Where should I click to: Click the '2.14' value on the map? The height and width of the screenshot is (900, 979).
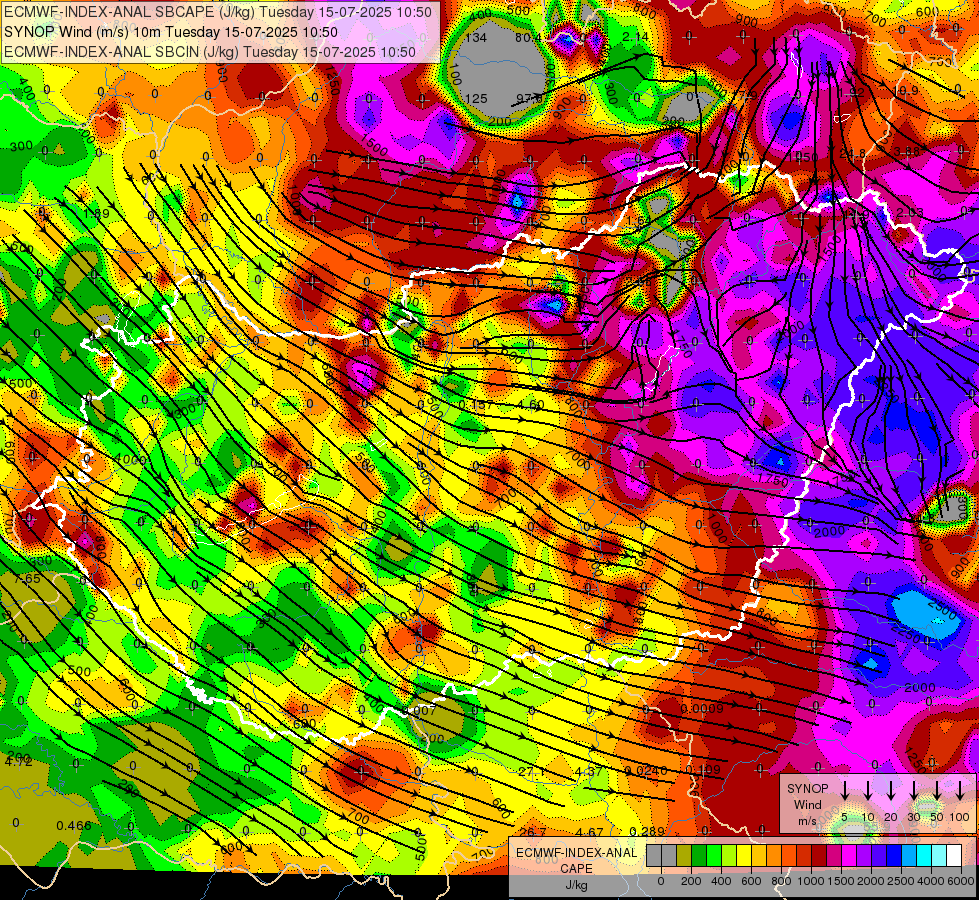[636, 37]
